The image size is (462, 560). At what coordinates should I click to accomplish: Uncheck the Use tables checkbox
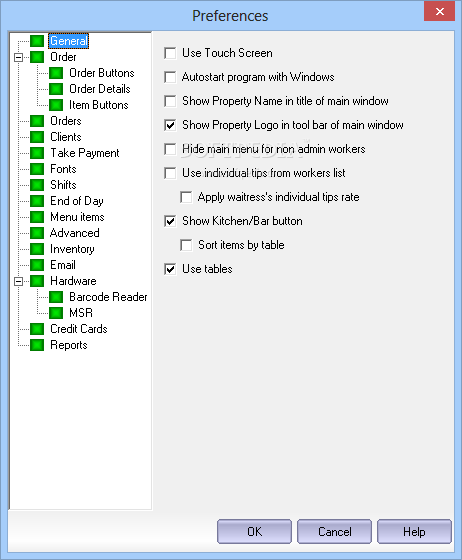click(x=170, y=269)
